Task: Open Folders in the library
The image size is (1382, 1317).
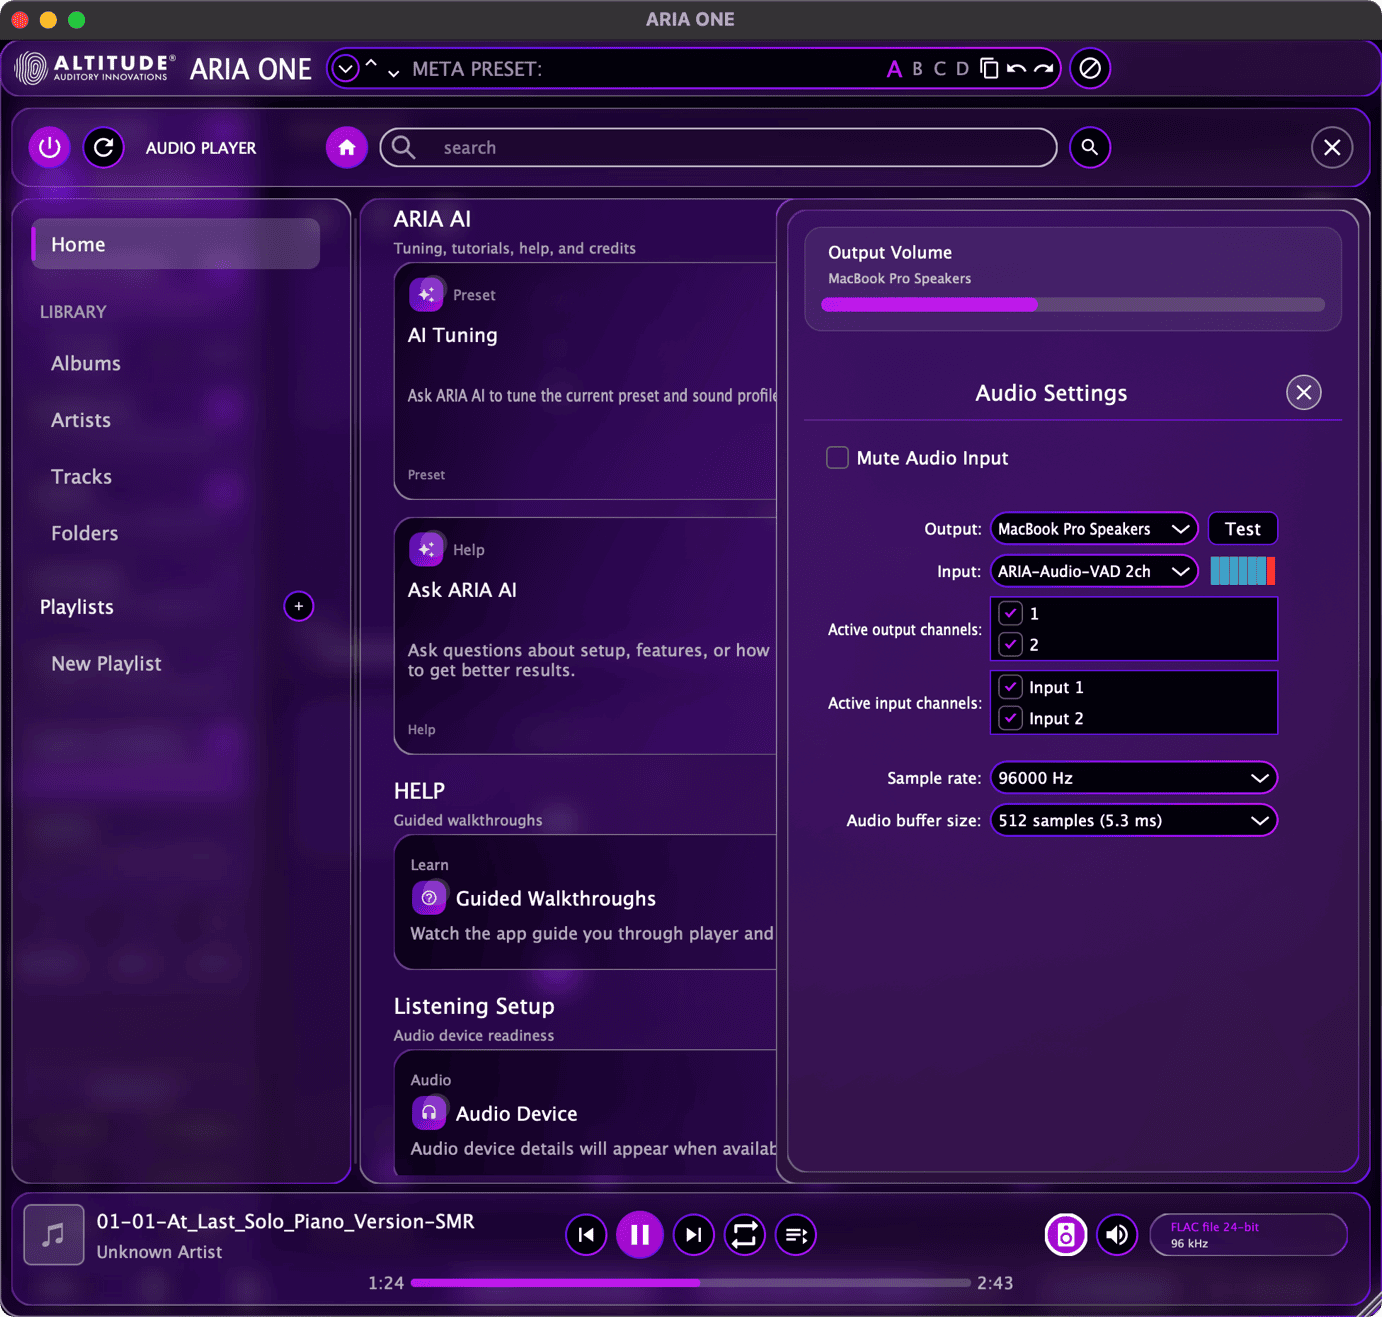Action: click(x=84, y=533)
